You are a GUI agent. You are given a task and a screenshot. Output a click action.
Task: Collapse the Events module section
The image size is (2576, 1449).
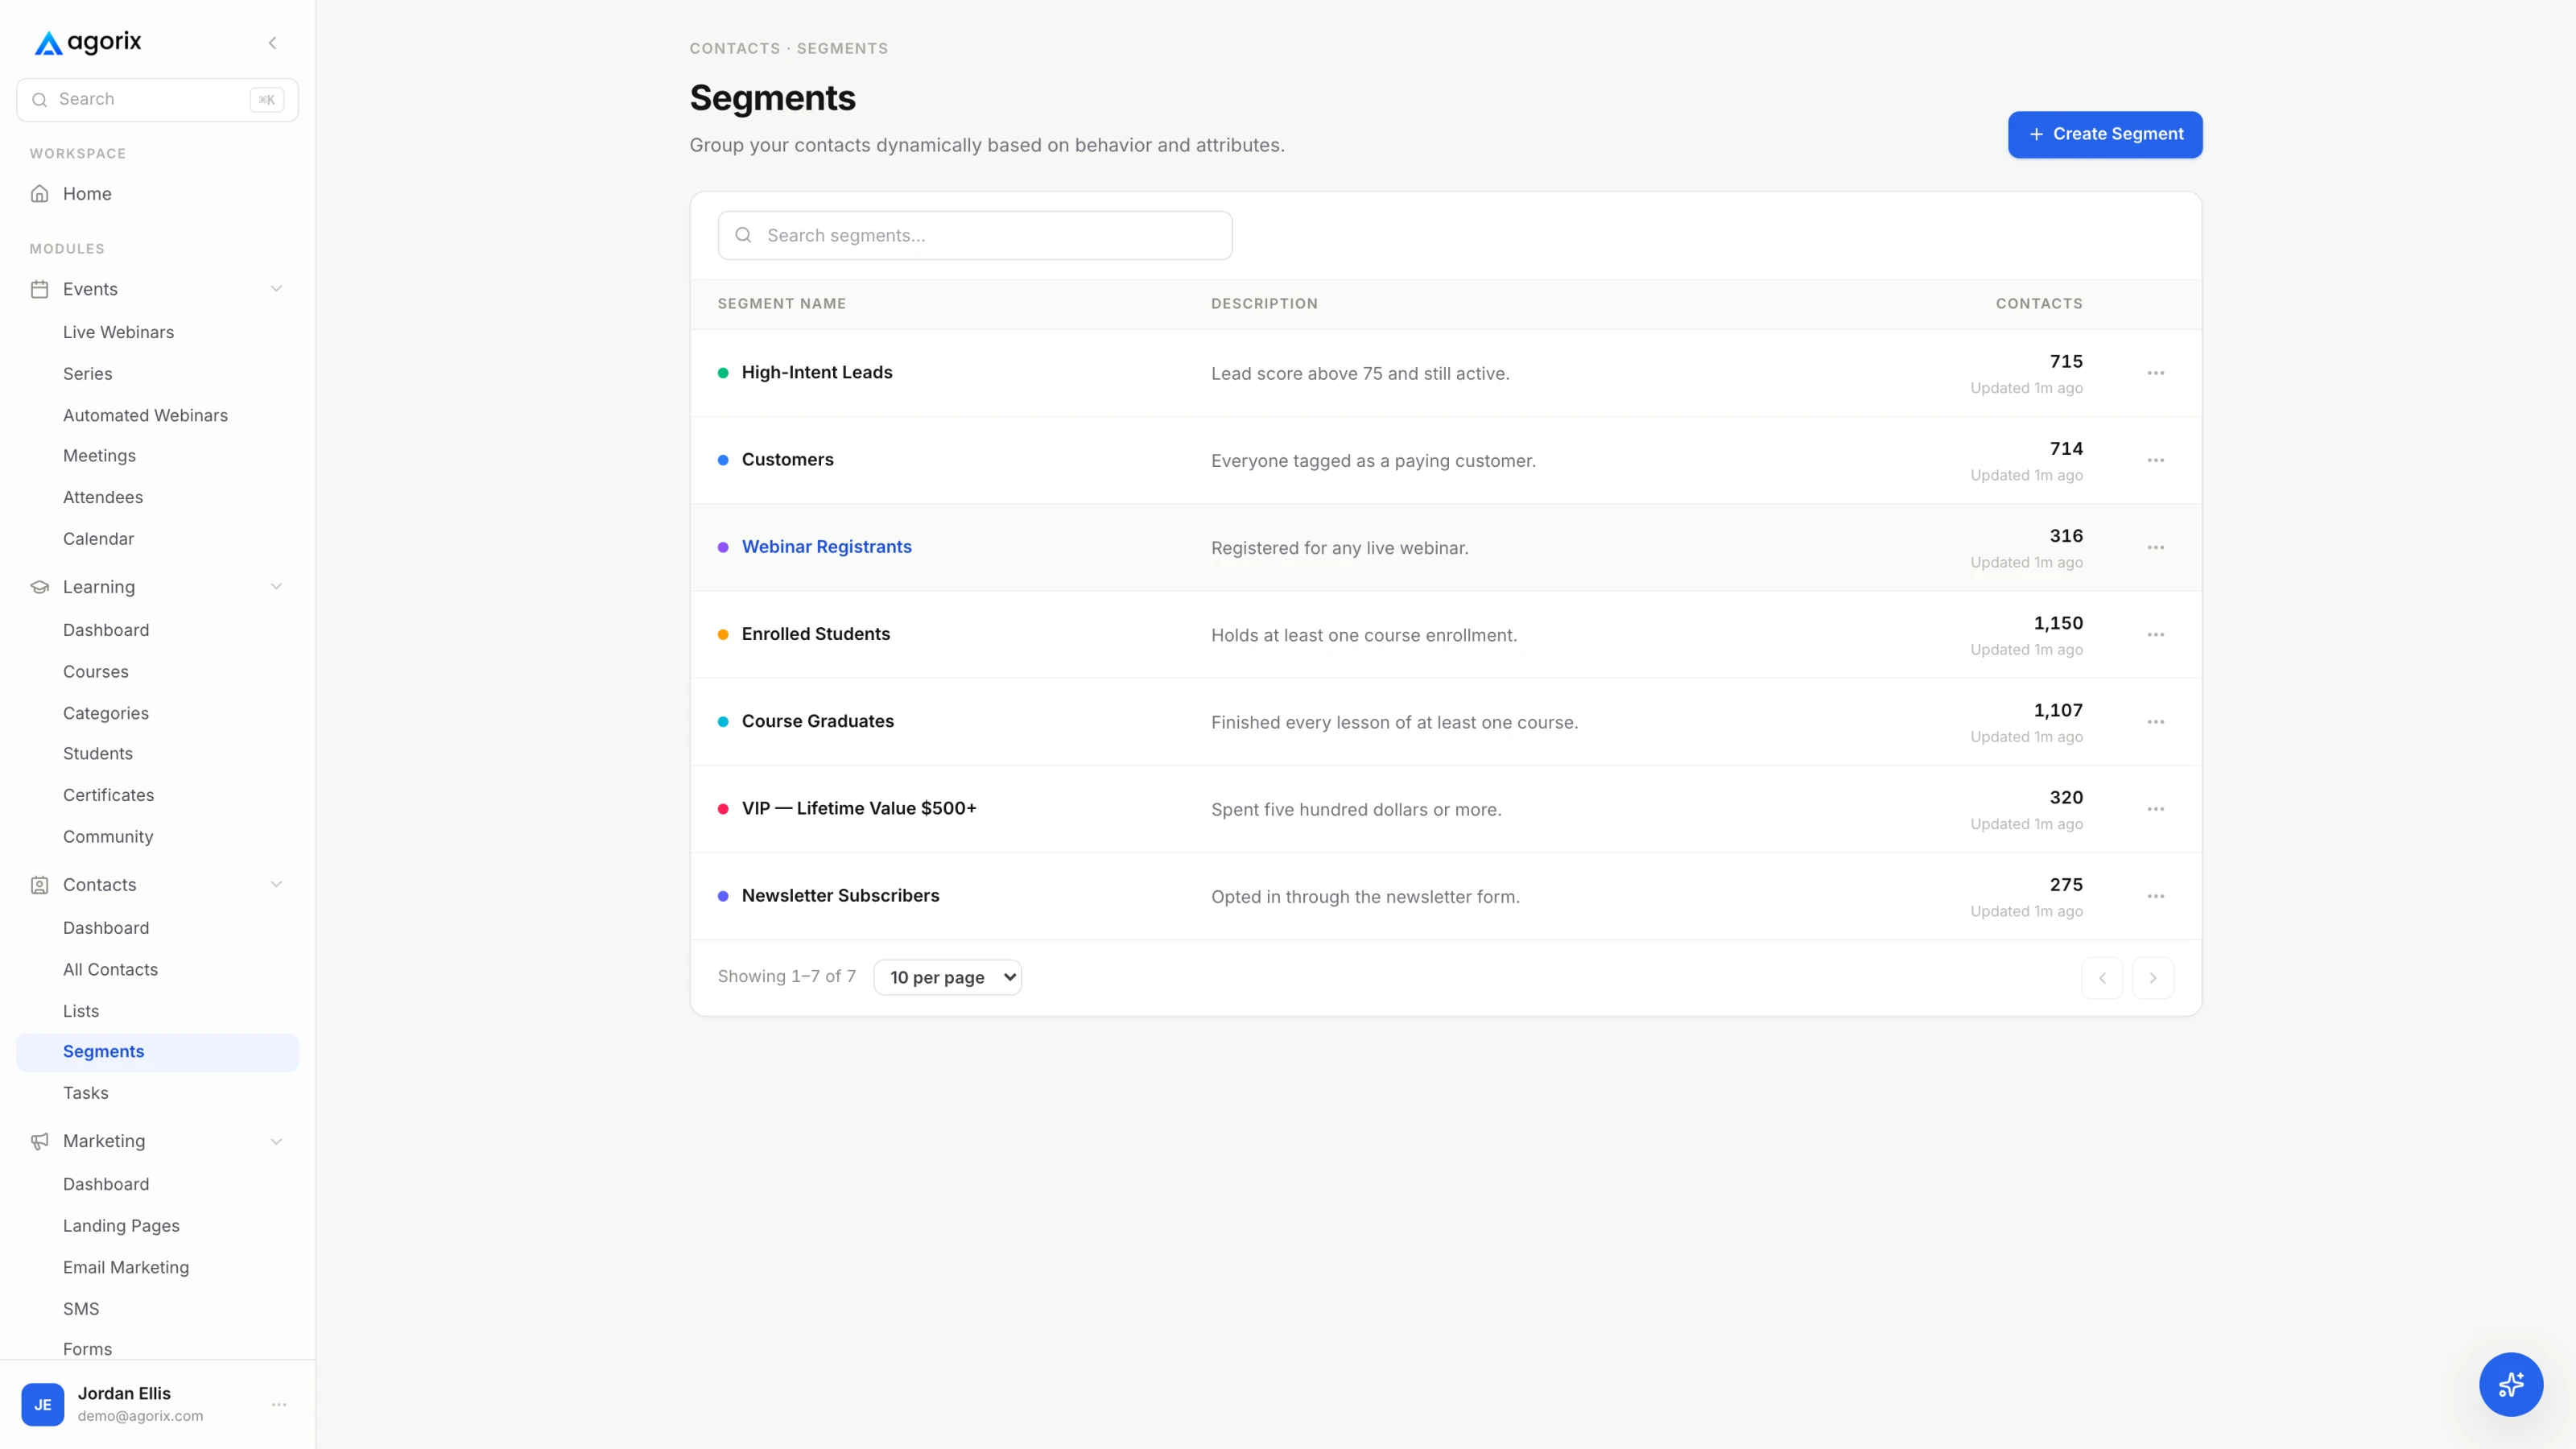pyautogui.click(x=276, y=289)
